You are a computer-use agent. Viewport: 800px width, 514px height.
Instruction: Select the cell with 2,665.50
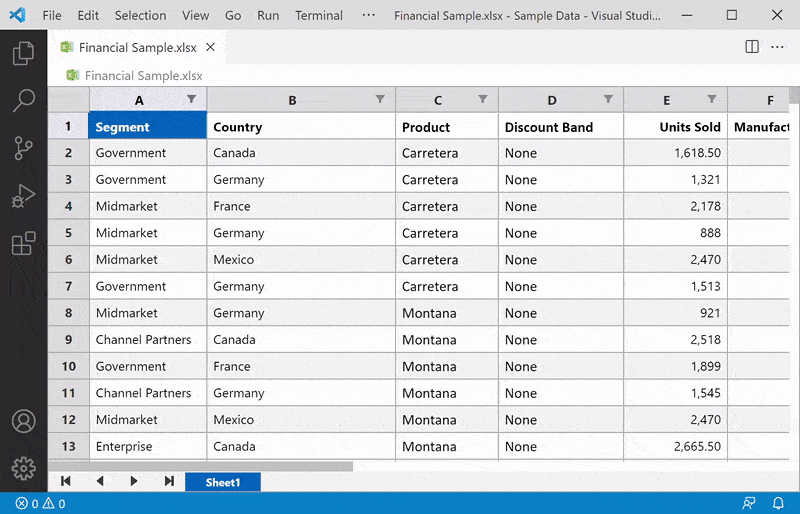[676, 446]
